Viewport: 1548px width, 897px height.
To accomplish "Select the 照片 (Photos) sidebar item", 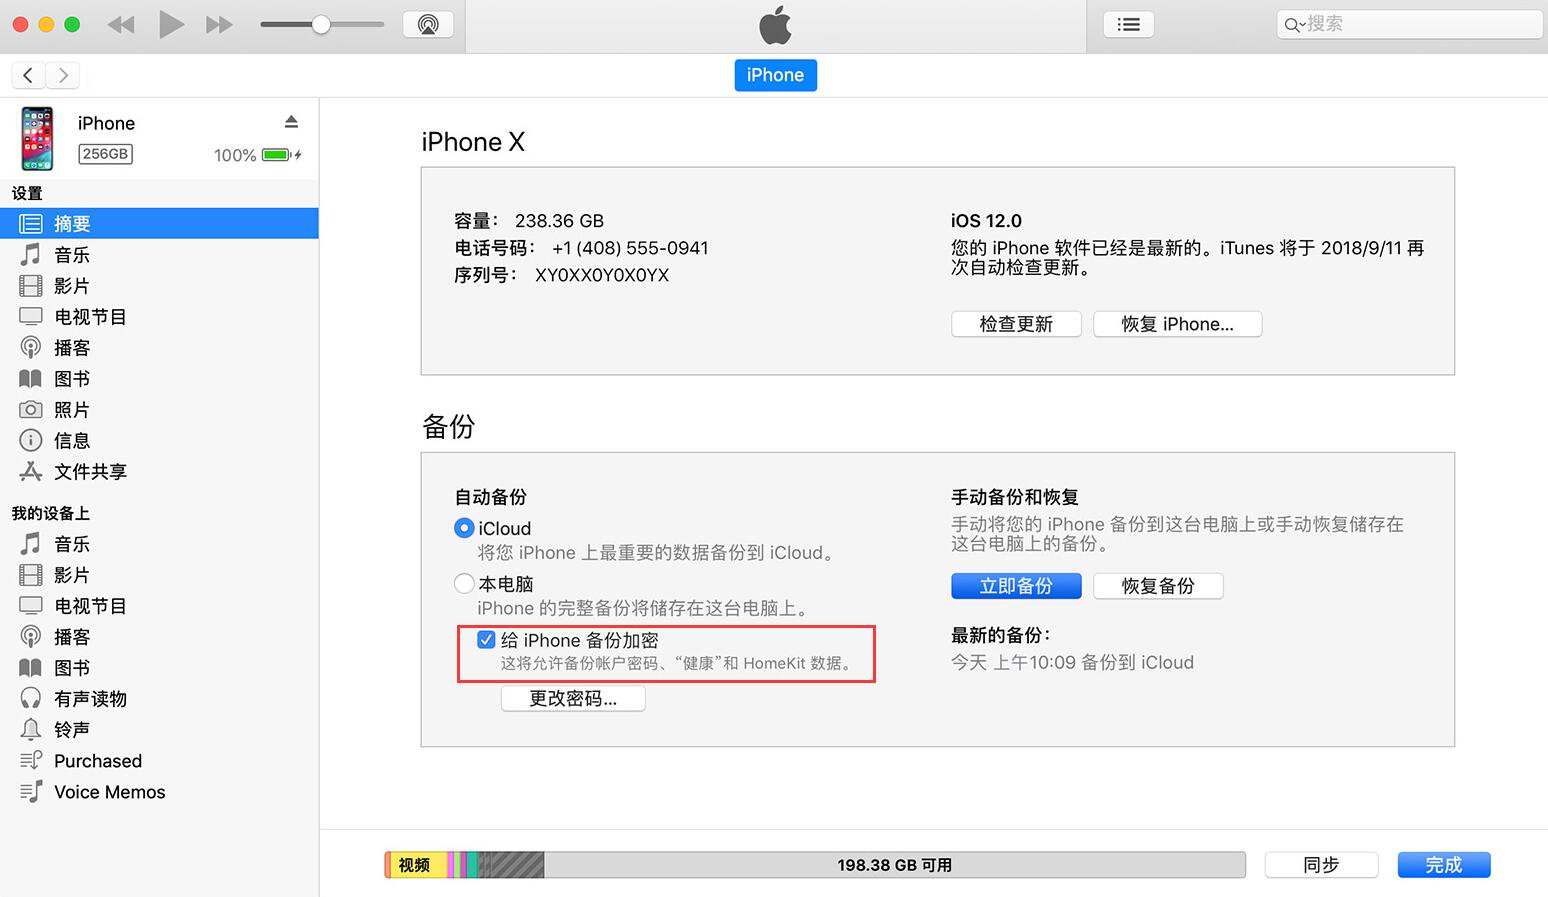I will point(70,409).
